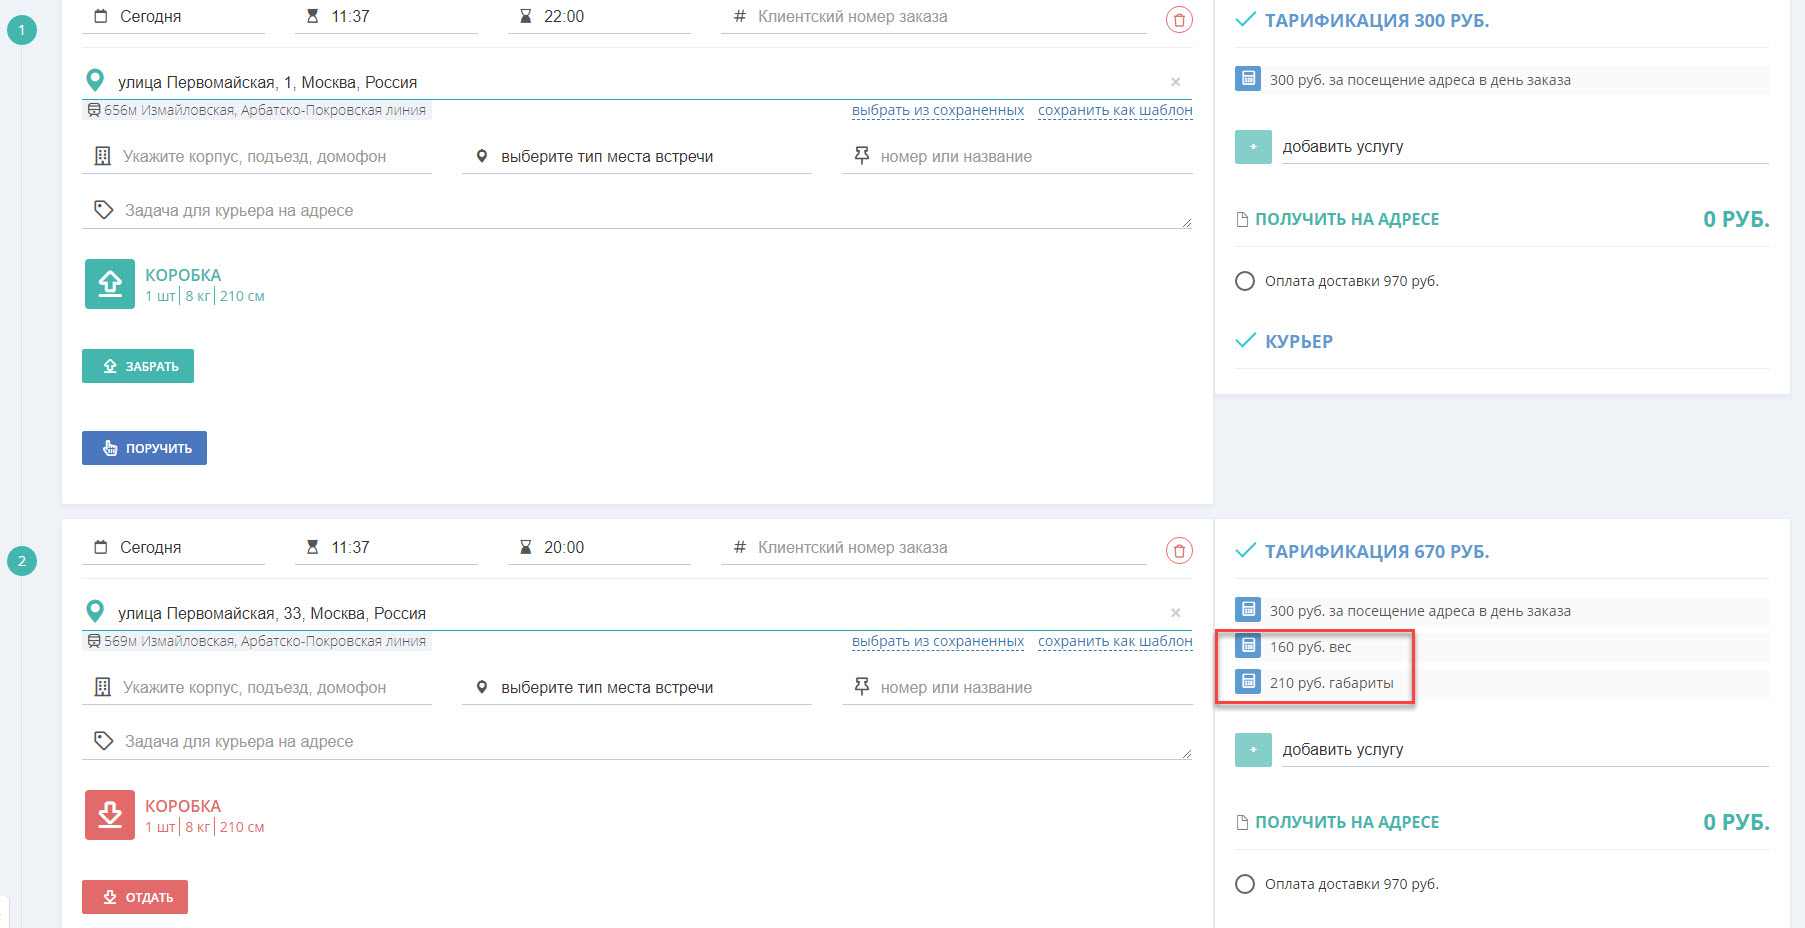Focus Задача для курьера на адресе, order 1
Screen dimensions: 1805x928
coord(637,210)
